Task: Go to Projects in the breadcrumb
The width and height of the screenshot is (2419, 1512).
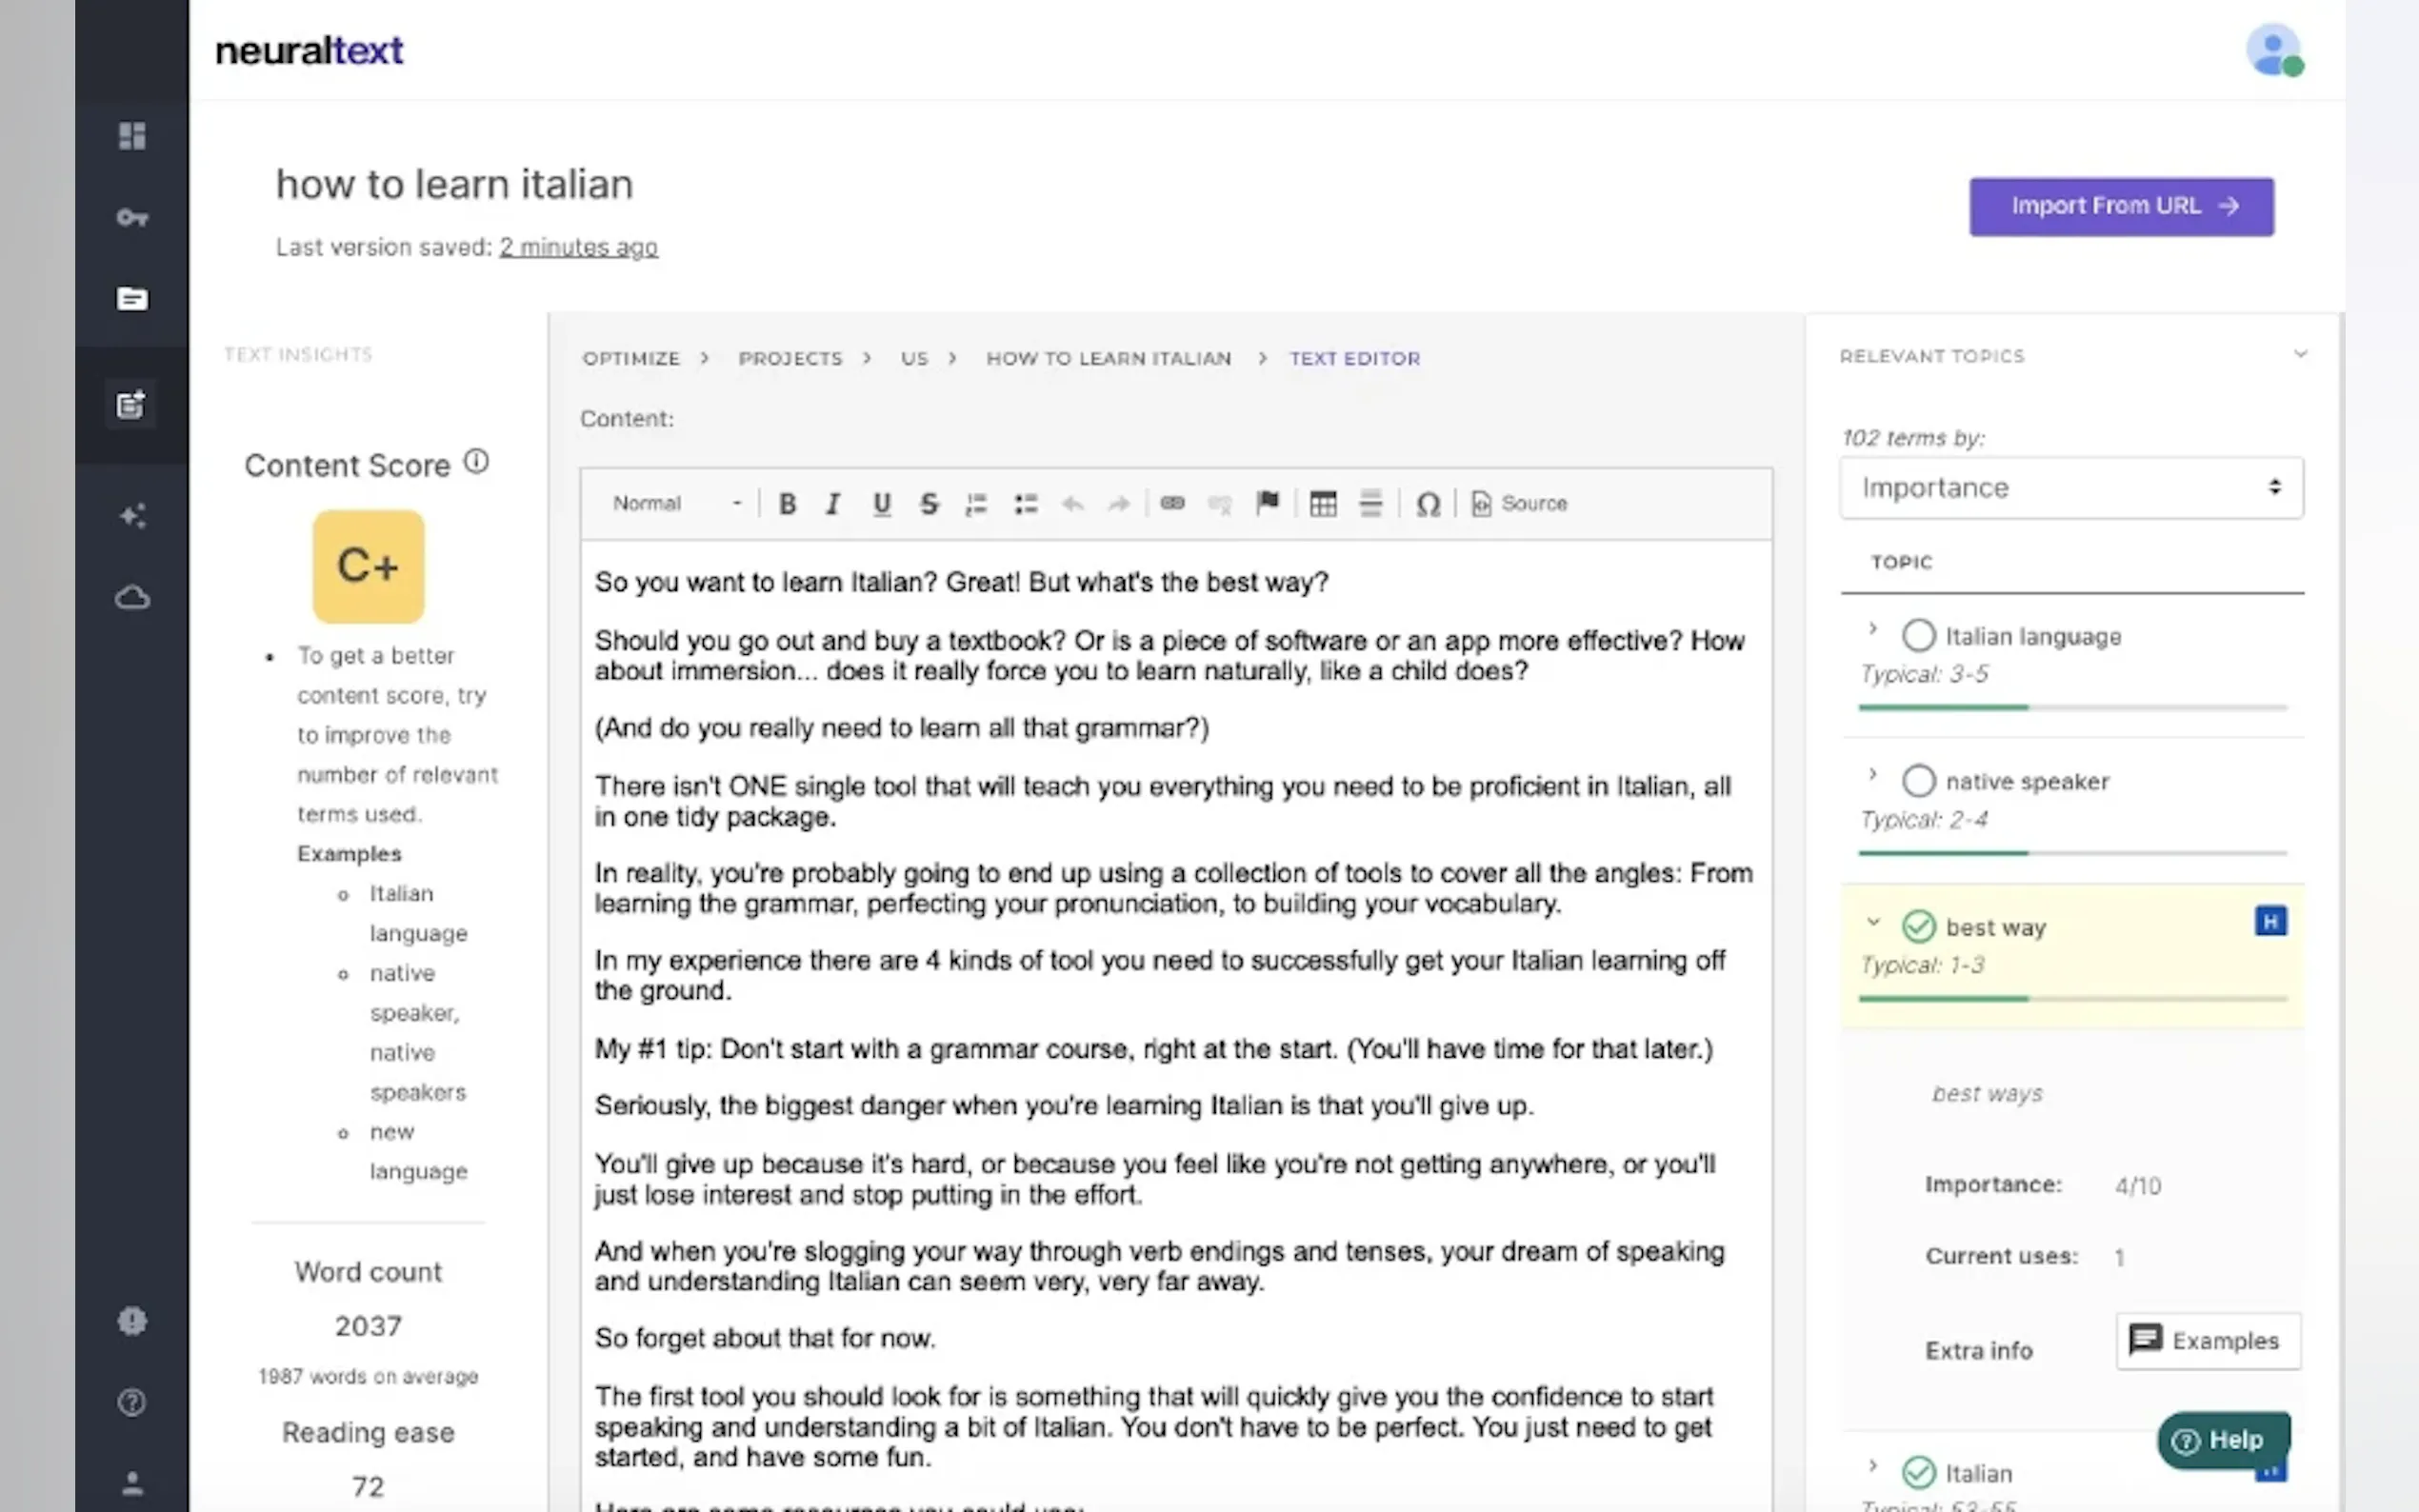Action: tap(790, 358)
